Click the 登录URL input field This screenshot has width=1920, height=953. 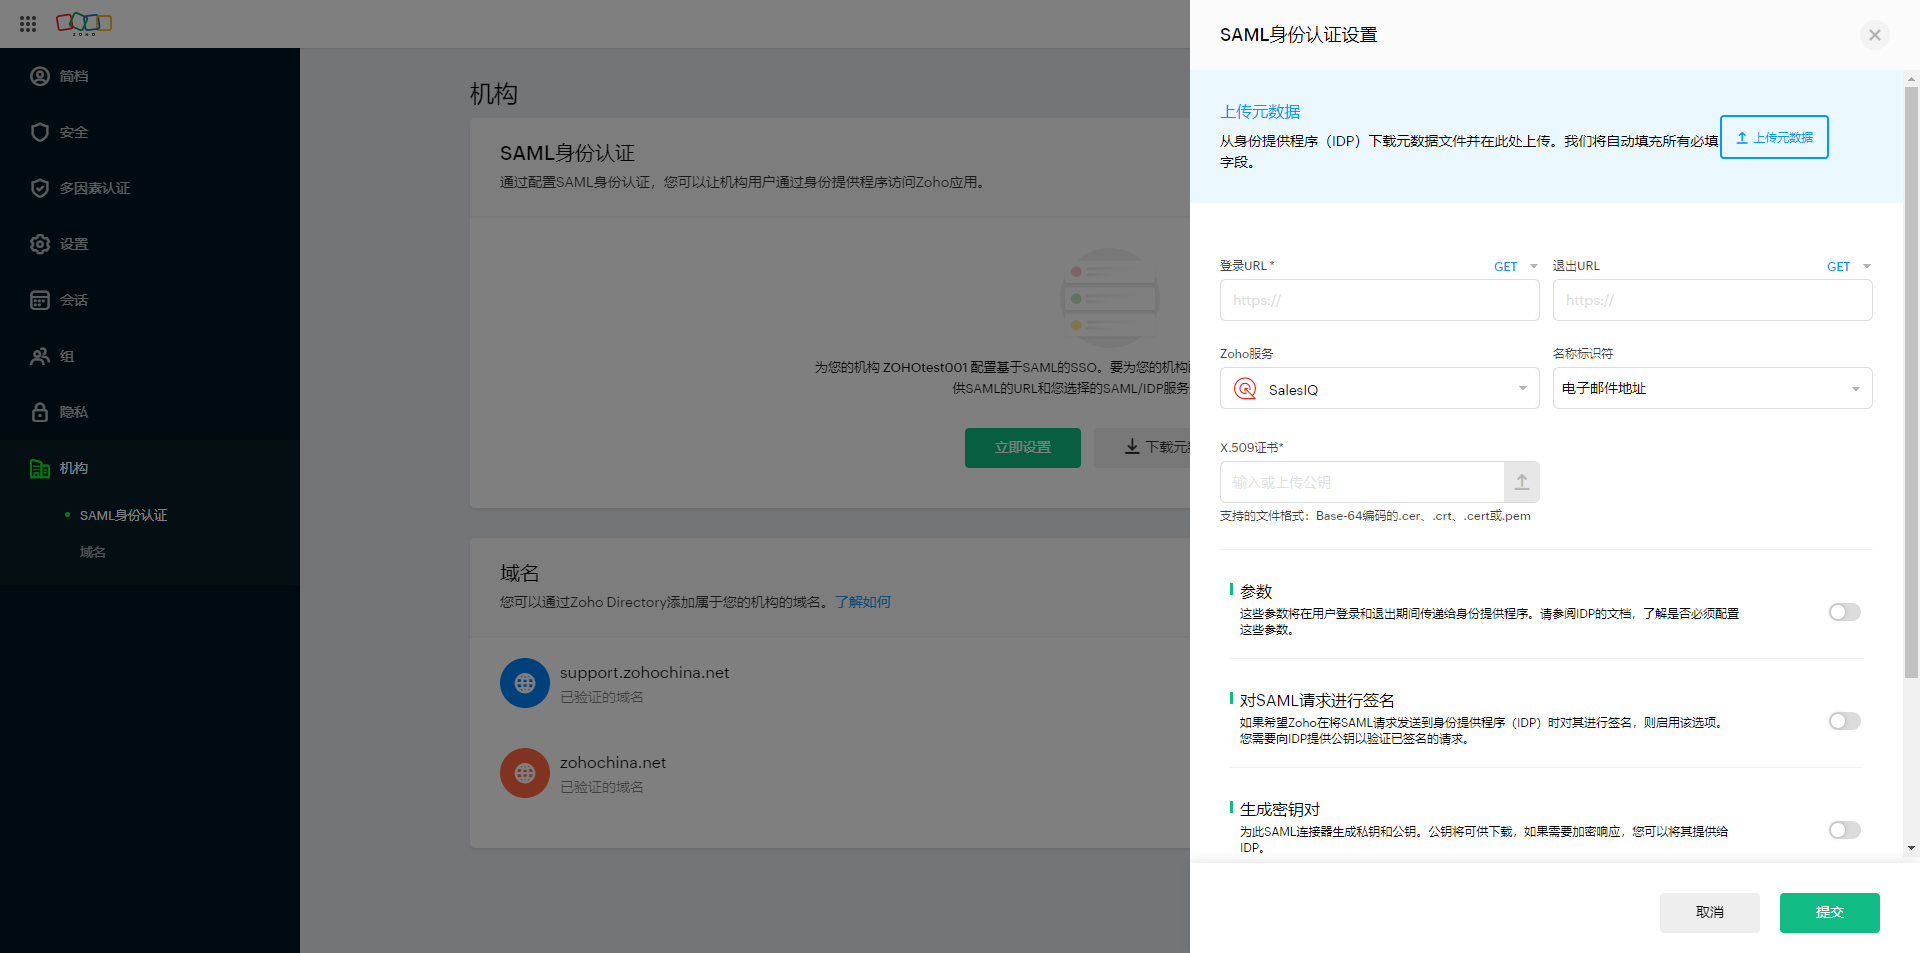tap(1378, 300)
